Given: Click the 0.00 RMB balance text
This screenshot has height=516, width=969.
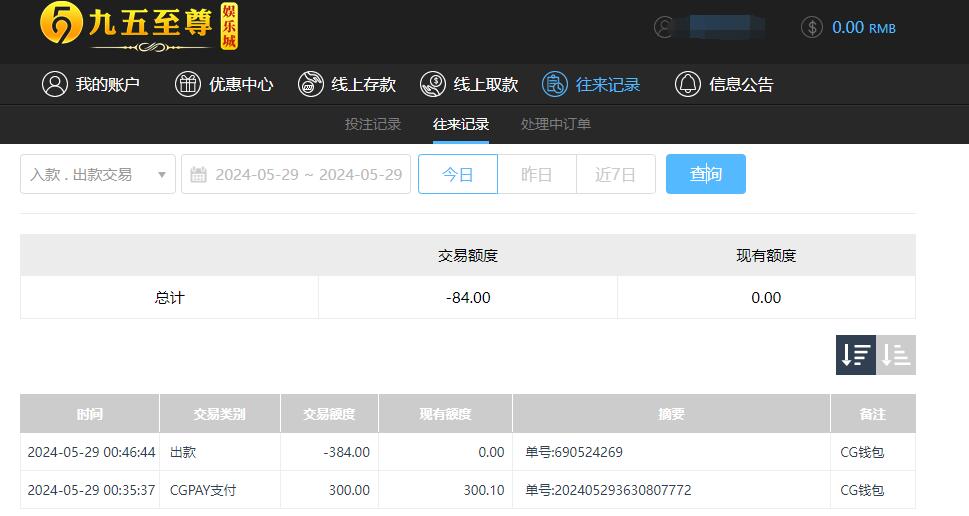Looking at the screenshot, I should (x=863, y=27).
